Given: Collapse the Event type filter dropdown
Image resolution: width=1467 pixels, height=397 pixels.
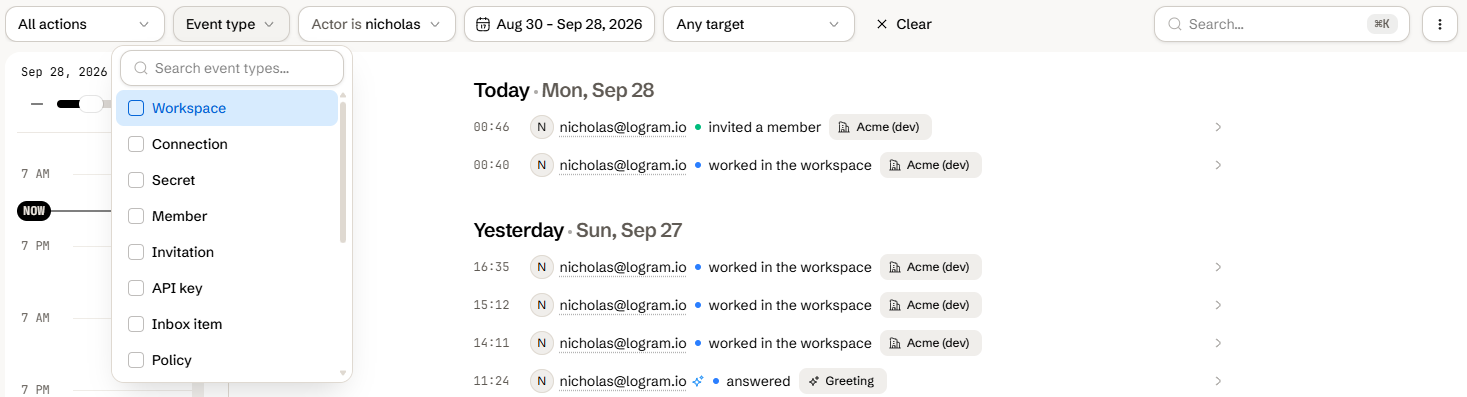Looking at the screenshot, I should (x=231, y=24).
